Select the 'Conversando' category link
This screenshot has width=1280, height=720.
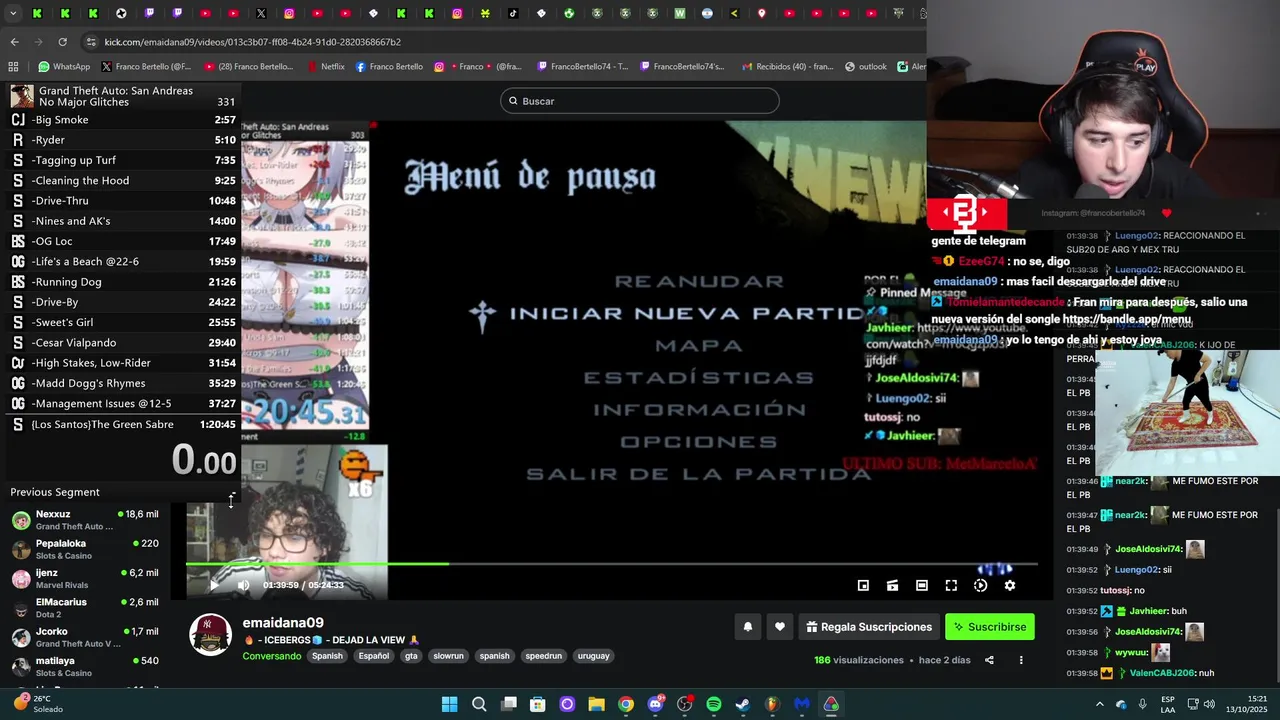point(271,656)
